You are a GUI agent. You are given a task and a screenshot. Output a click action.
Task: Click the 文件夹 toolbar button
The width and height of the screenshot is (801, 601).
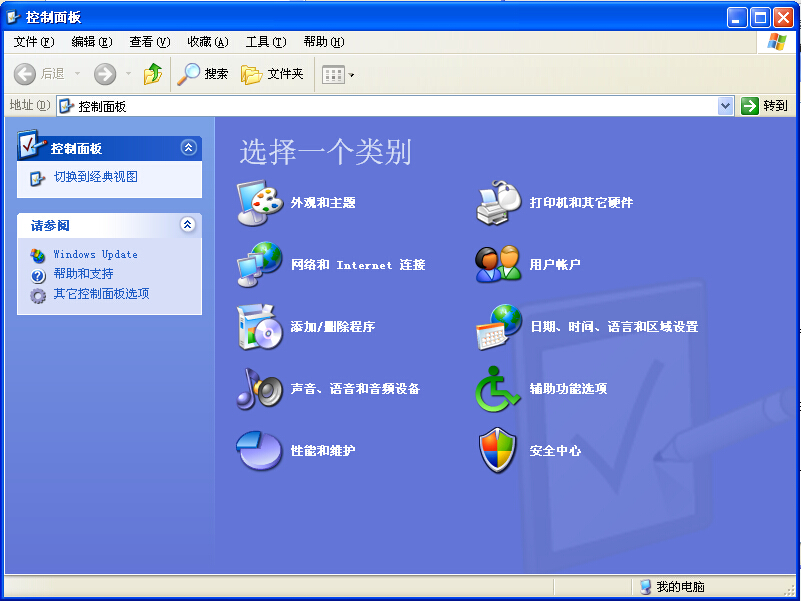pyautogui.click(x=272, y=75)
